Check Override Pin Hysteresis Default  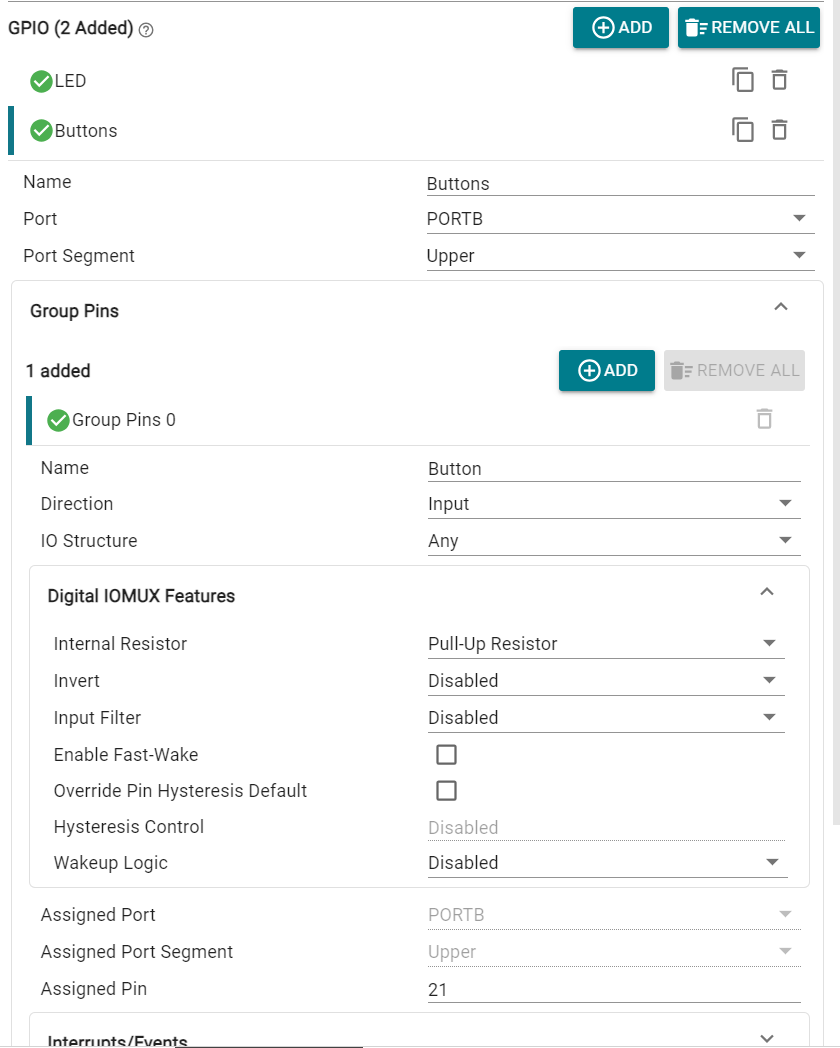tap(446, 791)
